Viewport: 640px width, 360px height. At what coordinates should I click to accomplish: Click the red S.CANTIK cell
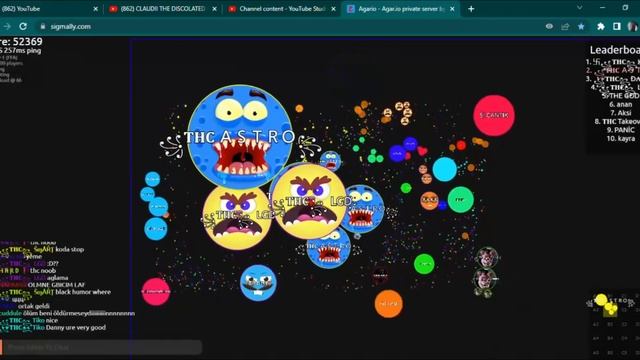(x=494, y=116)
